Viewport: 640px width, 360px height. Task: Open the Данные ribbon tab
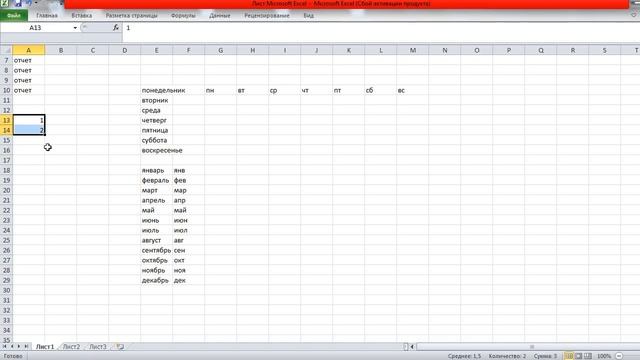pos(220,16)
